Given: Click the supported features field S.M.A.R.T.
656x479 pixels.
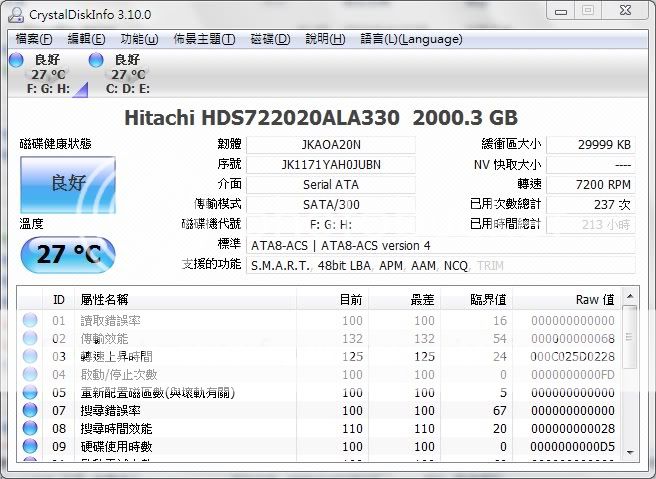Looking at the screenshot, I should [x=441, y=266].
